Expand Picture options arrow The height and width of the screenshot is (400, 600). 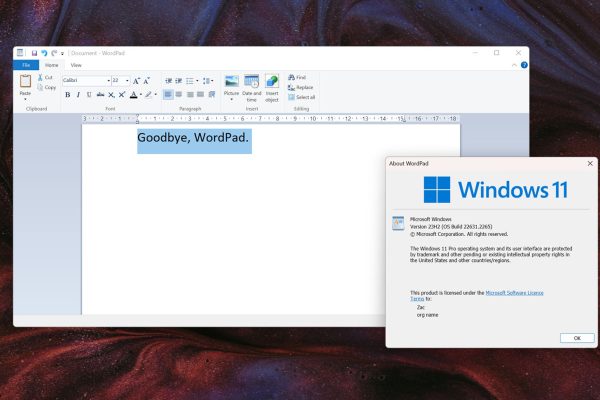coord(232,100)
